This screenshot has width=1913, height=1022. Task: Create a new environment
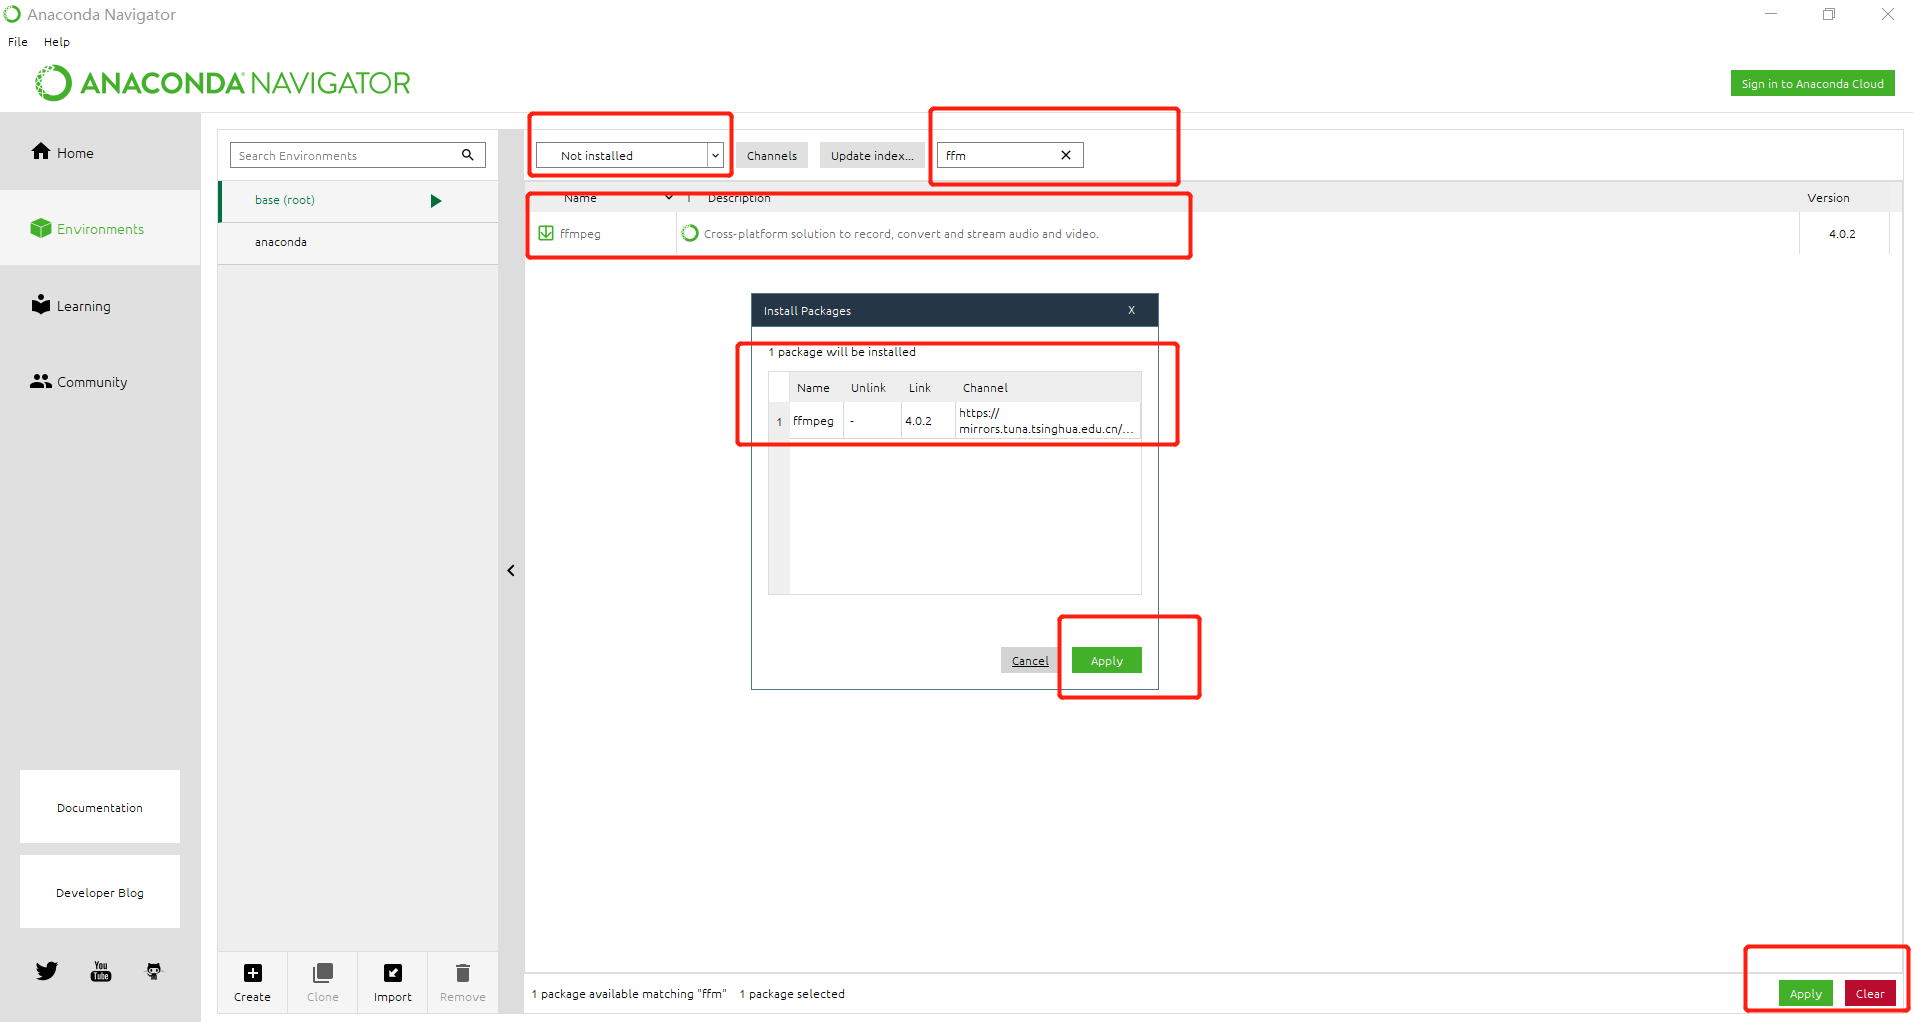pyautogui.click(x=252, y=982)
